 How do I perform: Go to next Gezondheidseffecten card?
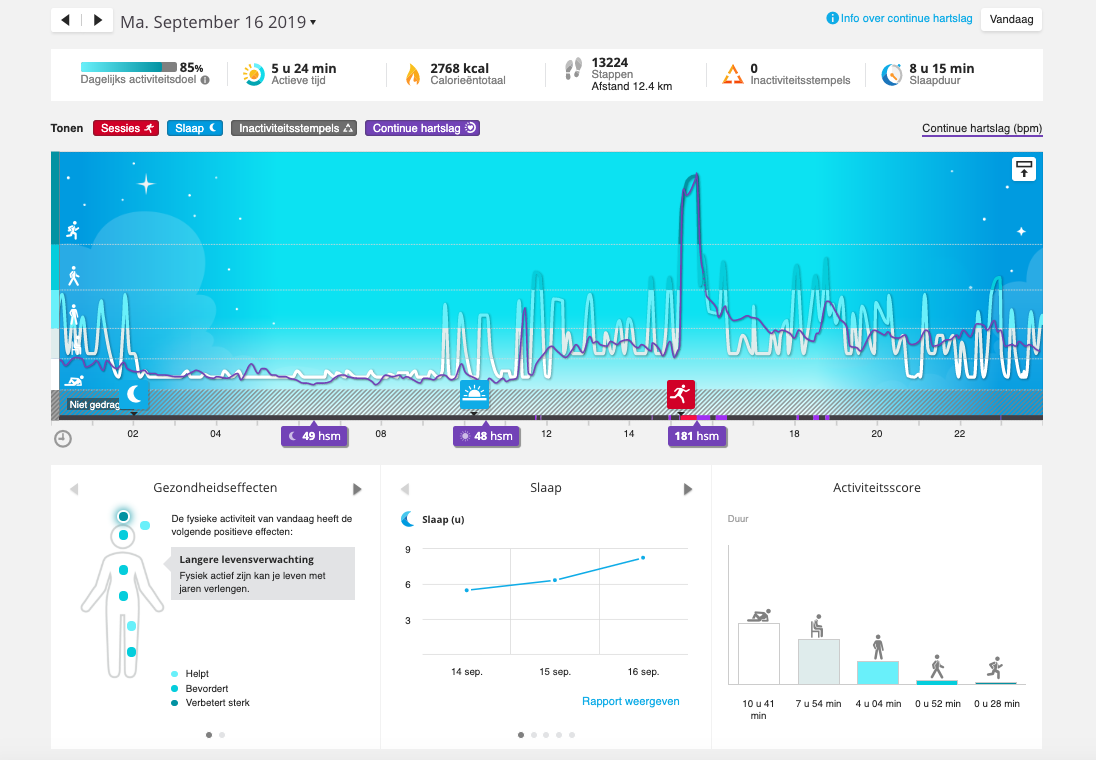pos(357,489)
